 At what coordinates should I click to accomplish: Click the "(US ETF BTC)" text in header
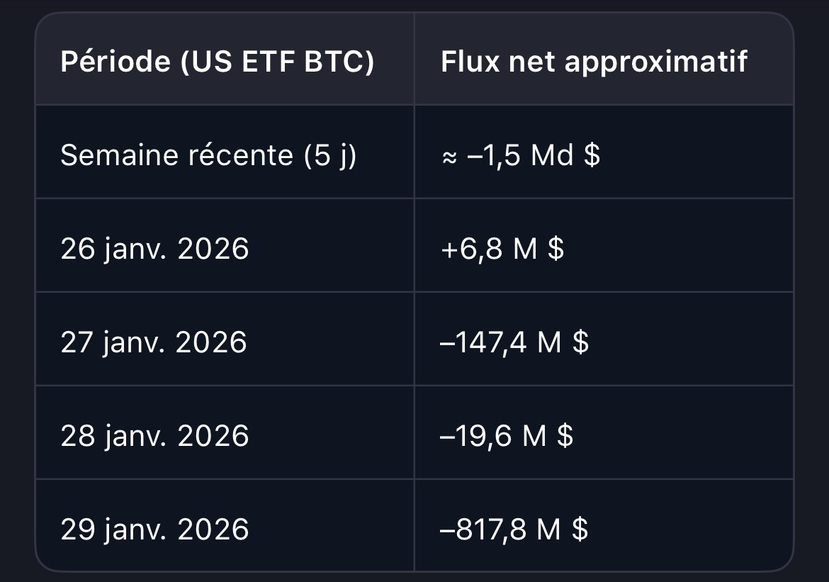pos(278,62)
